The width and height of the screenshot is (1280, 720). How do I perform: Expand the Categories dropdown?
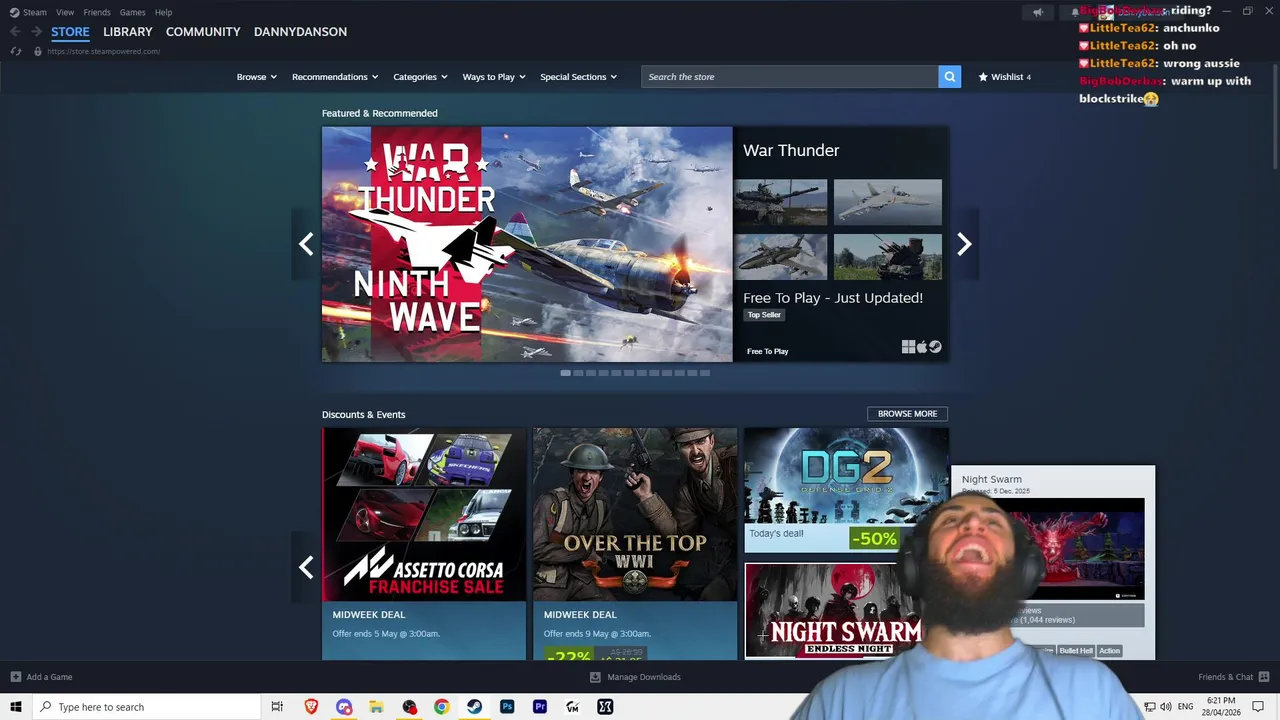[x=420, y=76]
